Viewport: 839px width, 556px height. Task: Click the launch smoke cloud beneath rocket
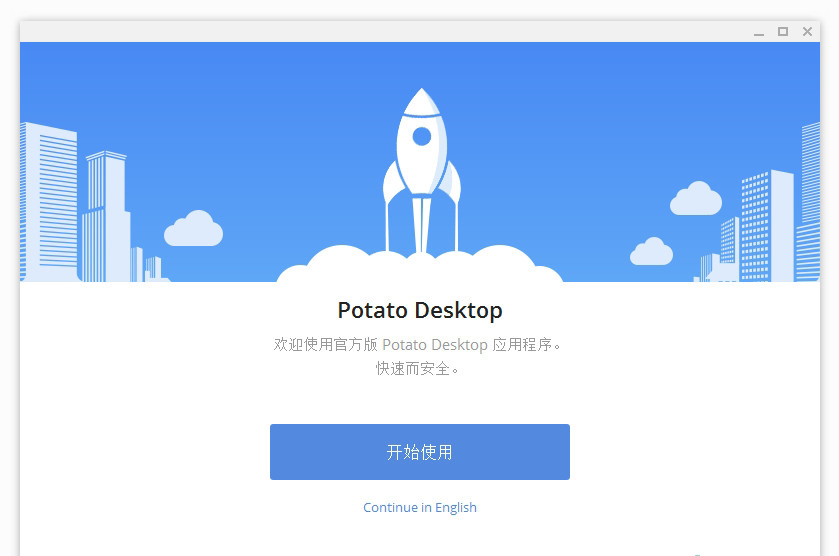420,264
